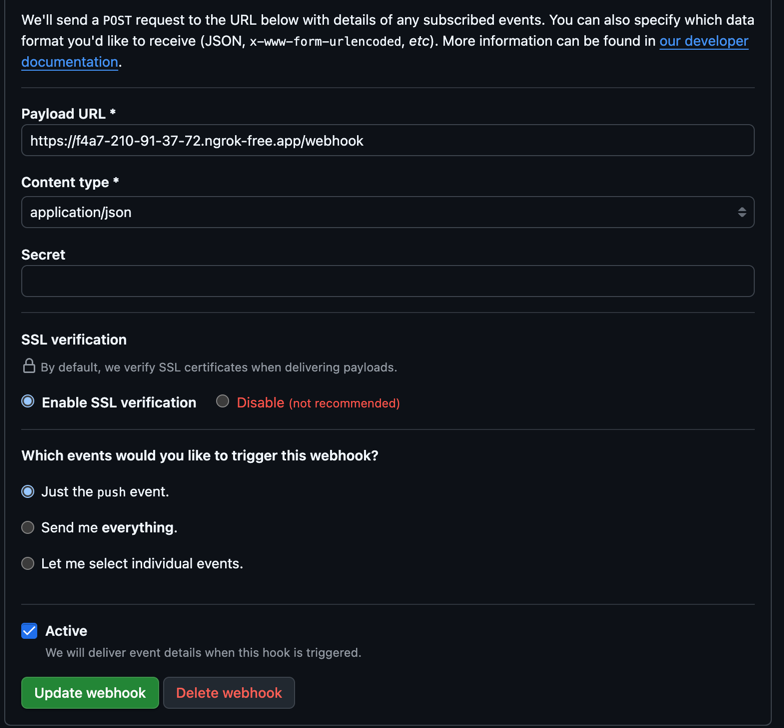Viewport: 784px width, 728px height.
Task: Click the Just the push event label
Action: point(105,492)
